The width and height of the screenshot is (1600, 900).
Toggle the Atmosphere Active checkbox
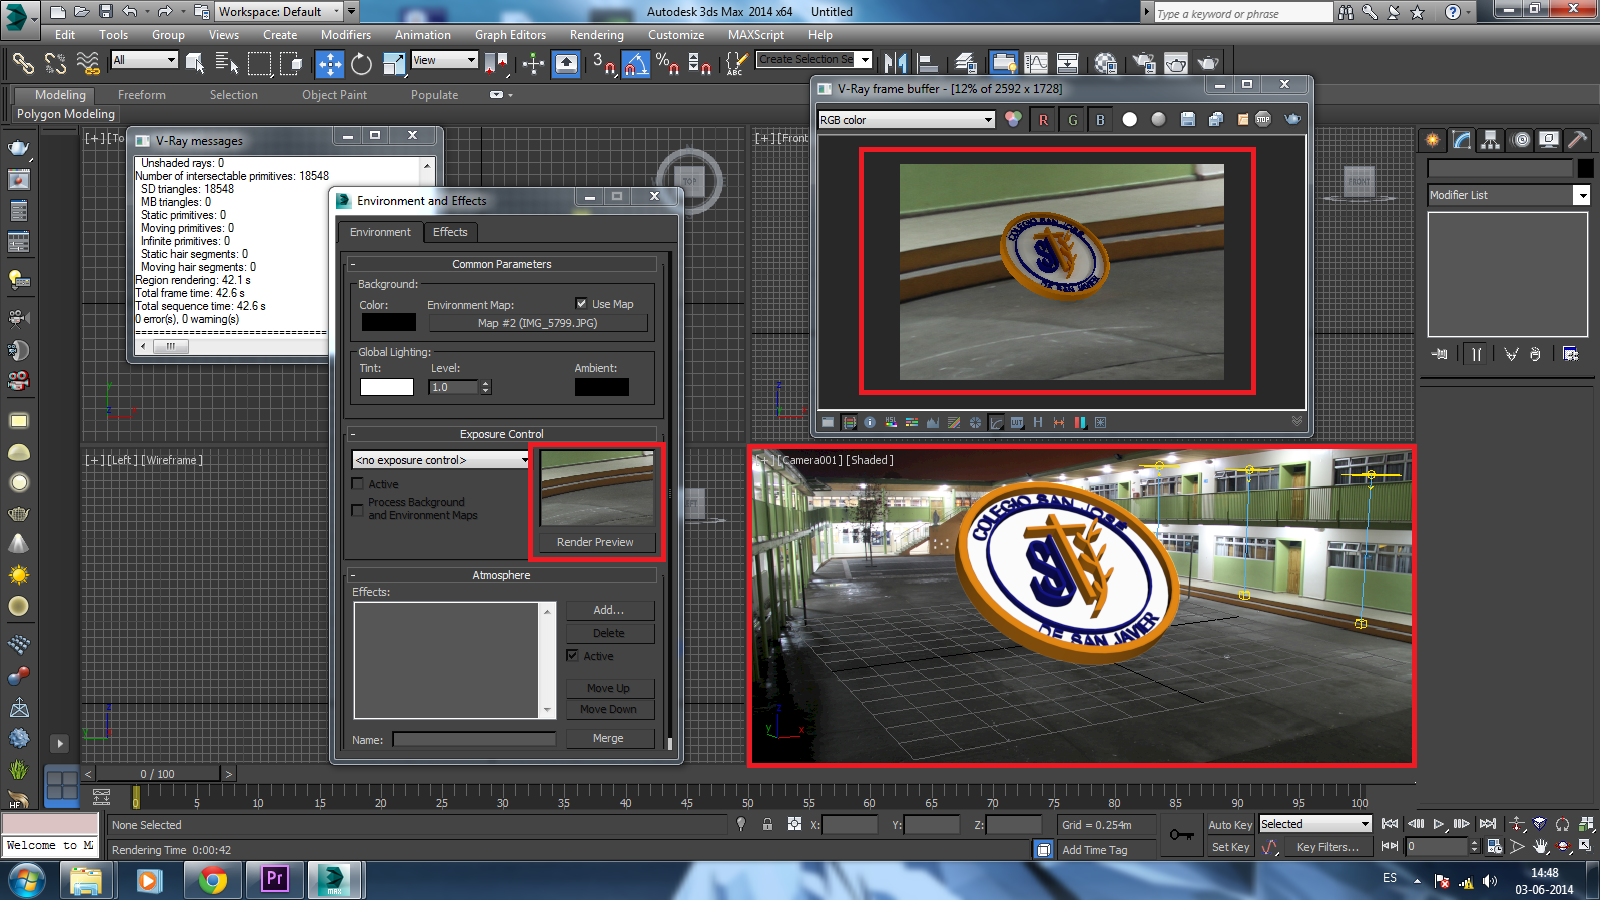572,656
